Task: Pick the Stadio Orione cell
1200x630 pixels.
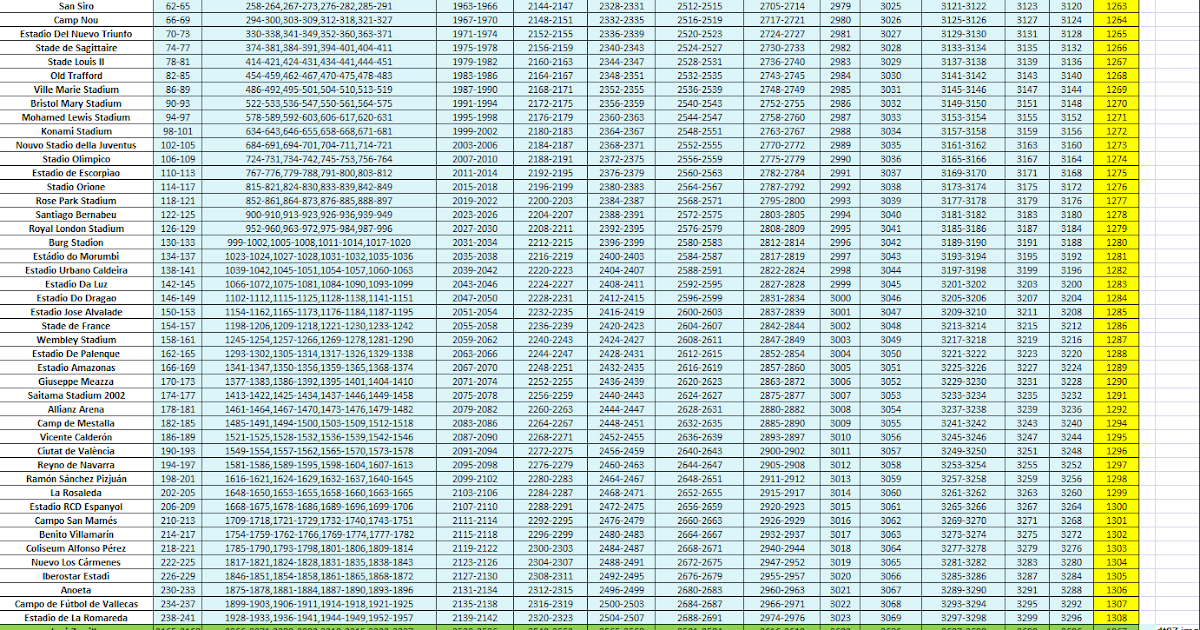Action: click(x=77, y=187)
